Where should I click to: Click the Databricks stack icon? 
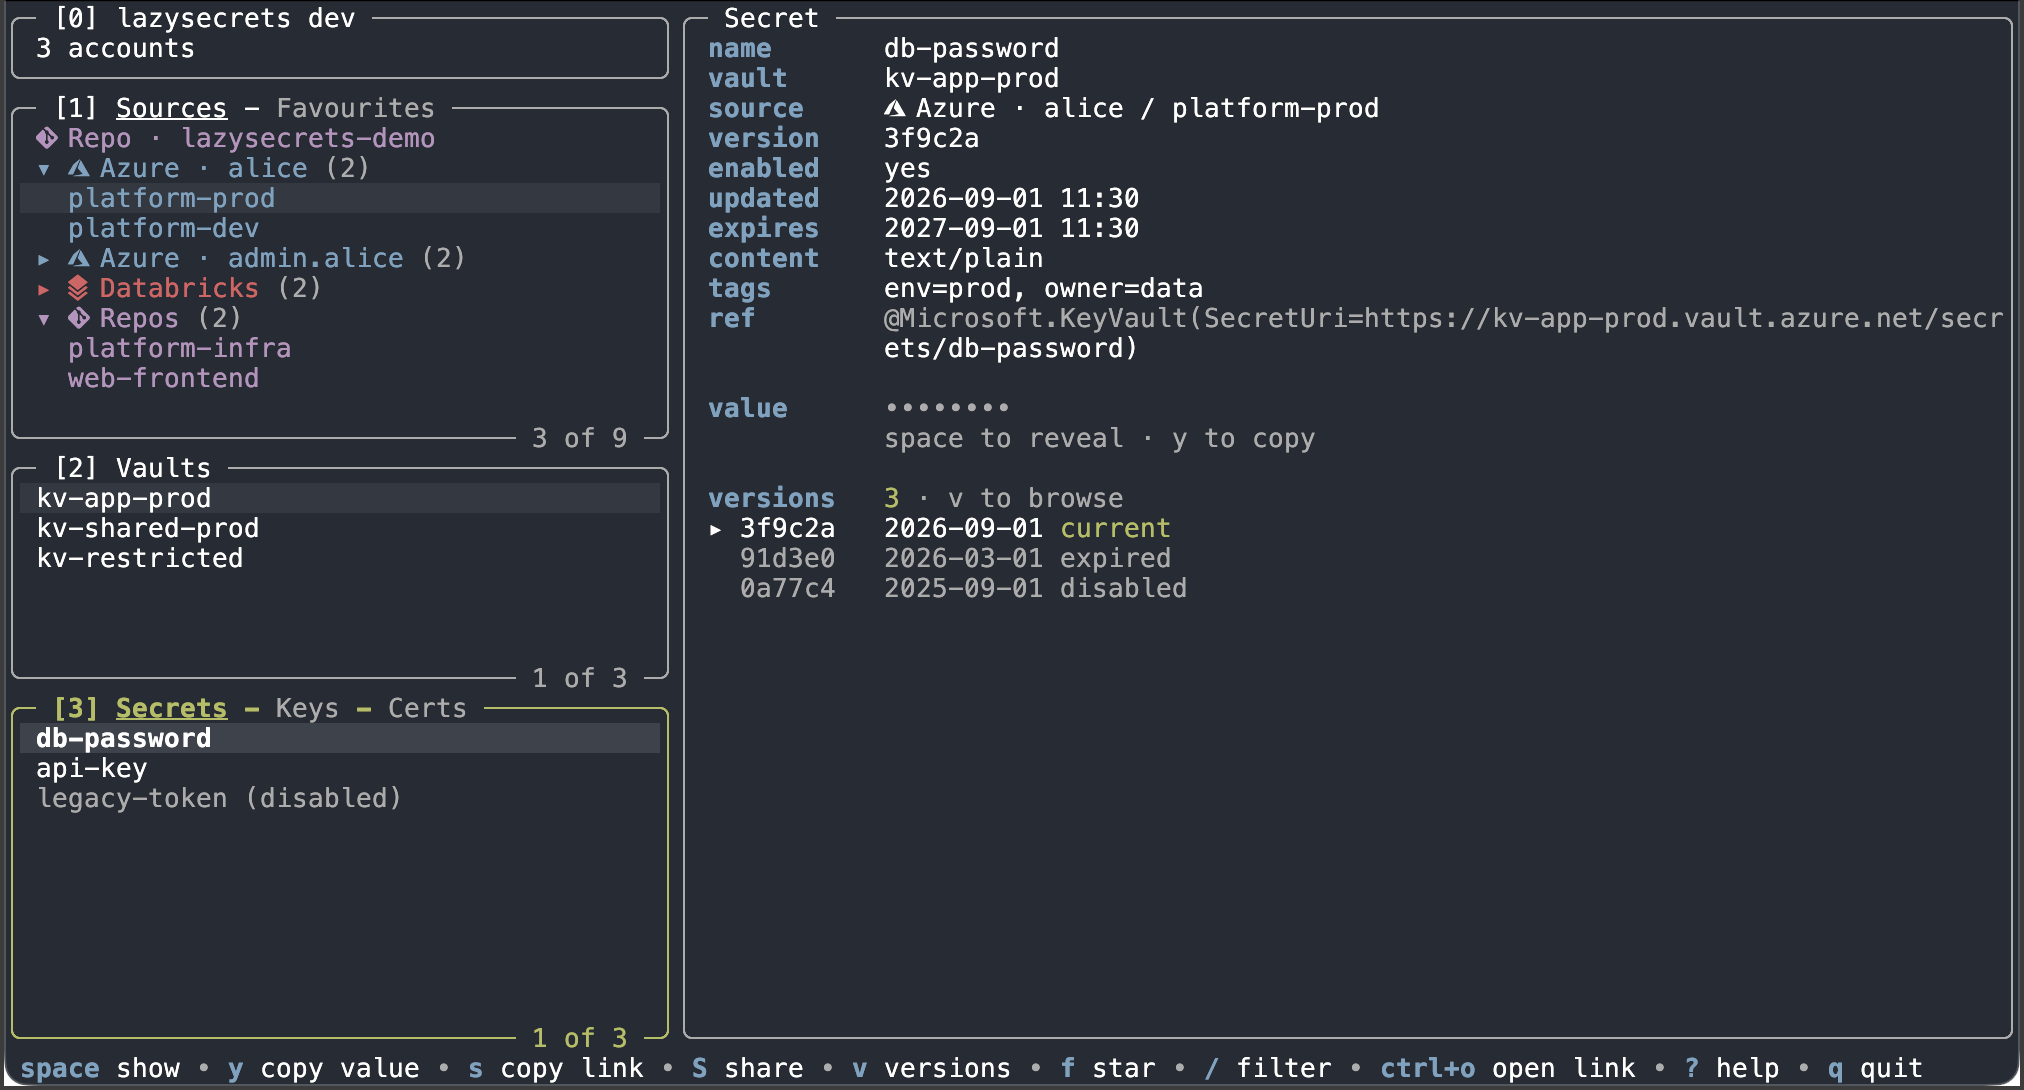(78, 288)
